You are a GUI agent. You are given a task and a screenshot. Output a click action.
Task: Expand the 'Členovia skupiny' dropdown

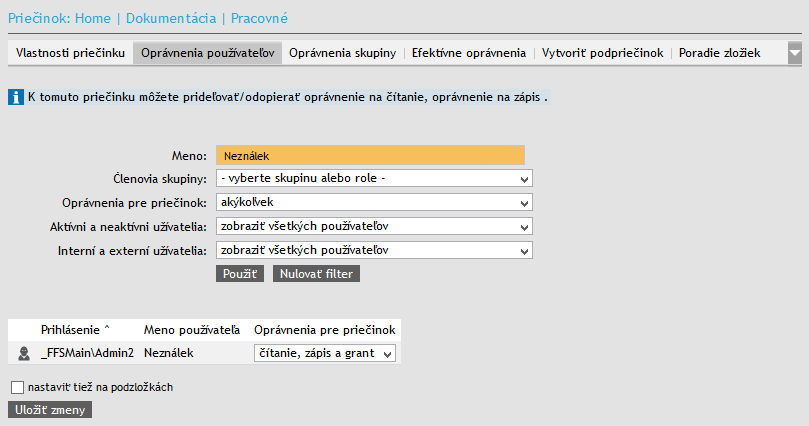374,178
